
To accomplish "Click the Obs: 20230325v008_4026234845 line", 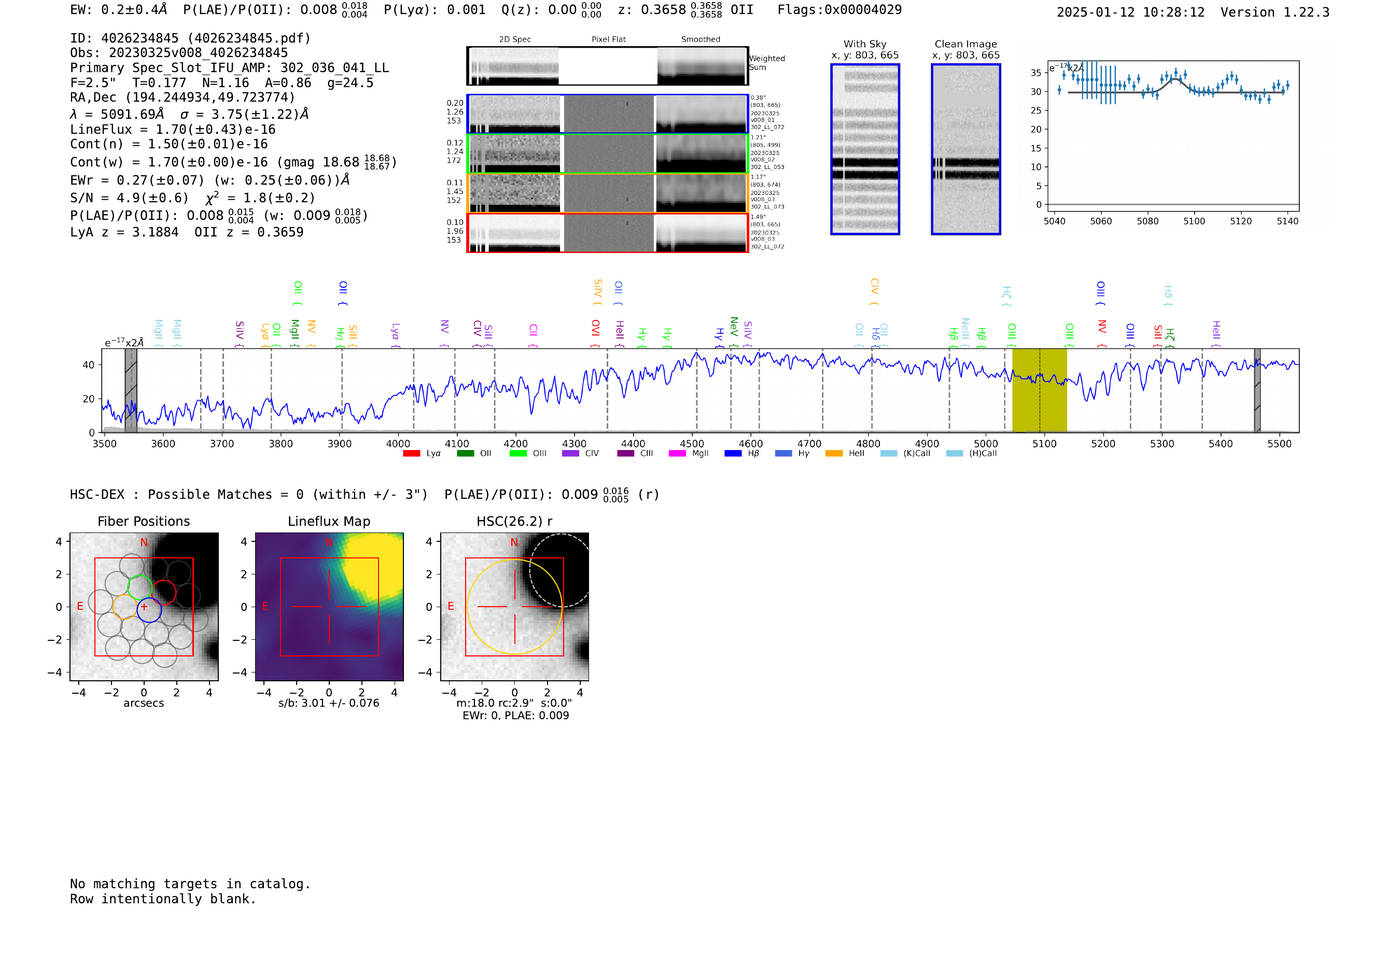I will pyautogui.click(x=179, y=53).
